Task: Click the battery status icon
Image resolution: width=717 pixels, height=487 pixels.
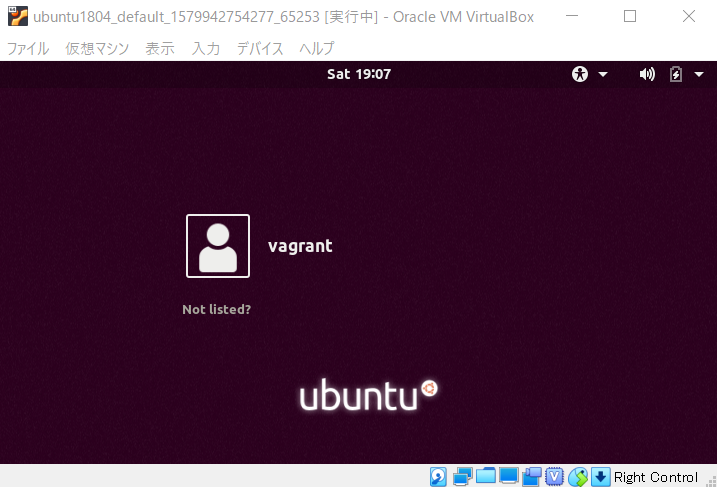Action: (x=676, y=74)
